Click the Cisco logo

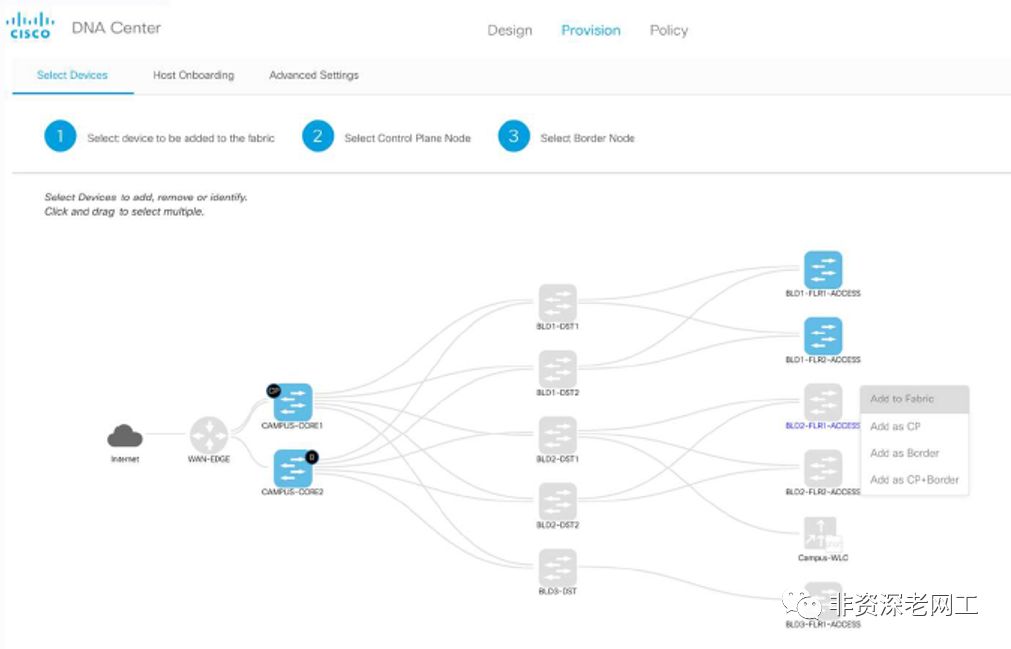[x=30, y=26]
